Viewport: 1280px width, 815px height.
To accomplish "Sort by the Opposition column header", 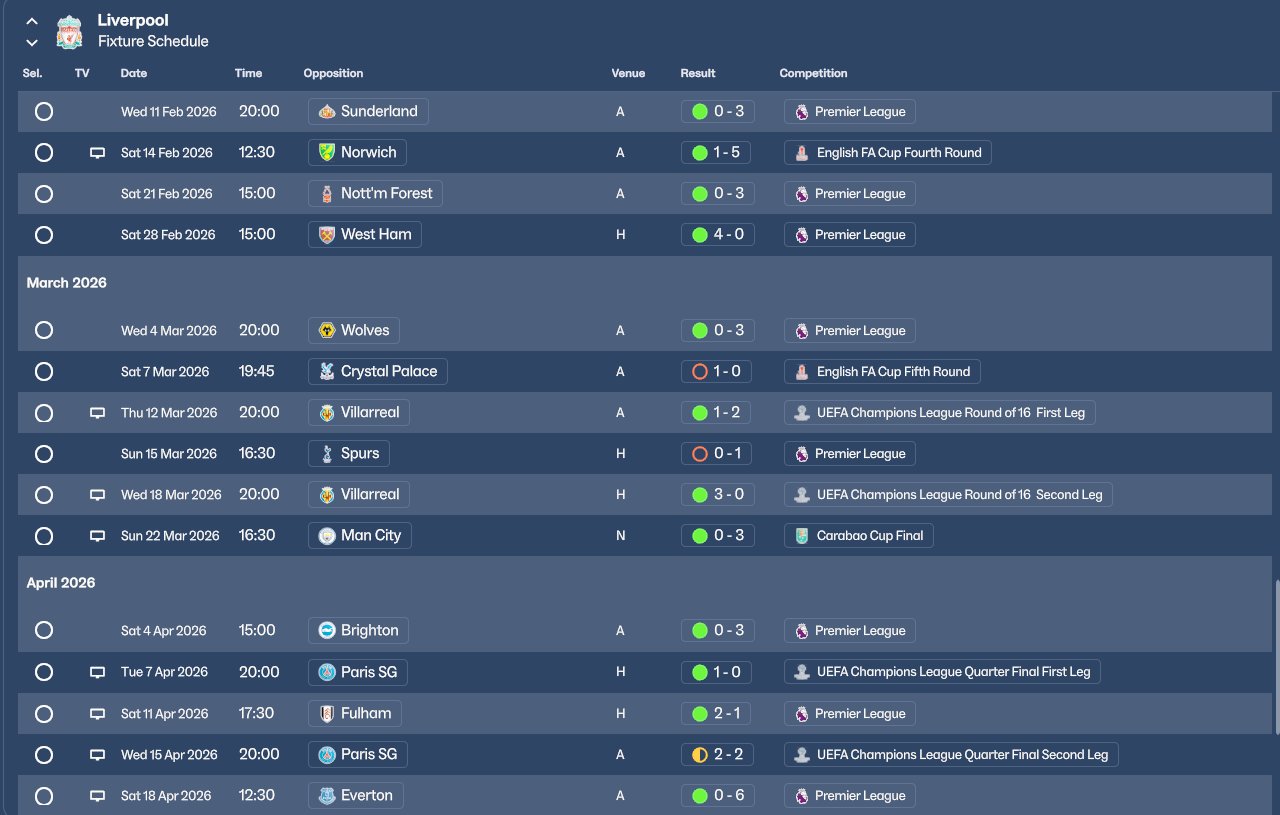I will pyautogui.click(x=333, y=73).
